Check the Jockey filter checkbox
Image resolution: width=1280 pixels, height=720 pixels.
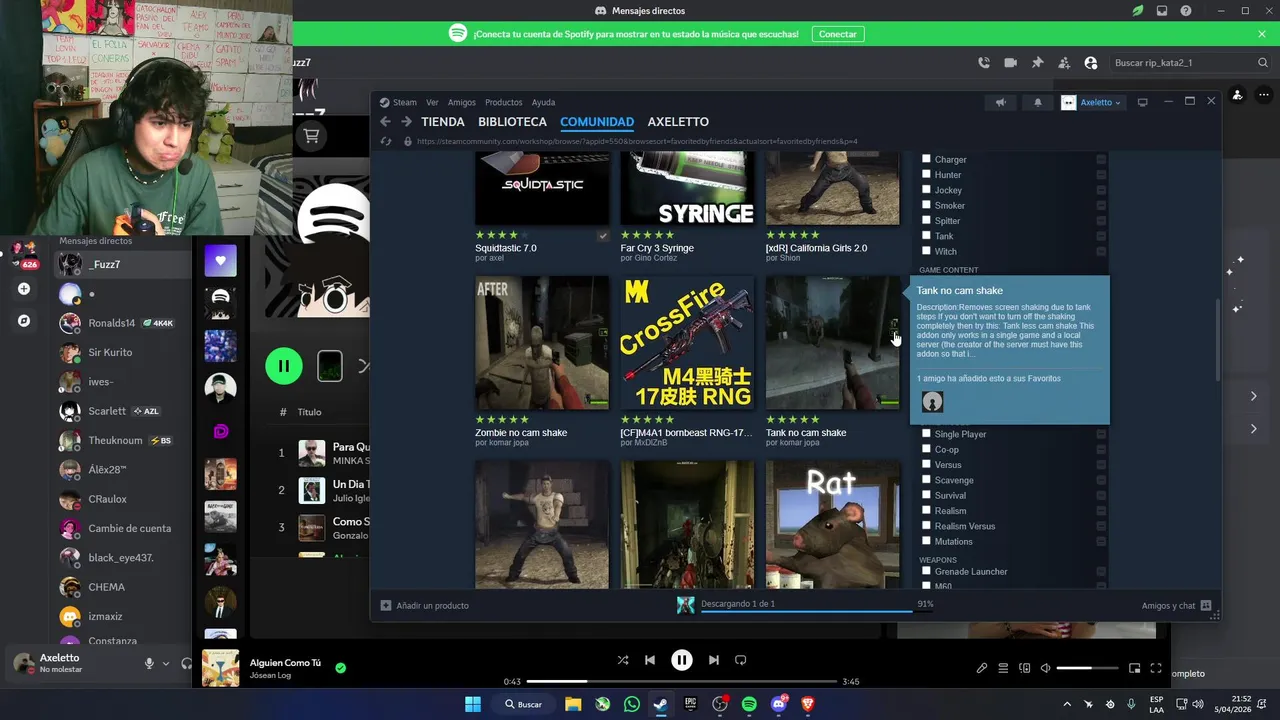[x=926, y=189]
